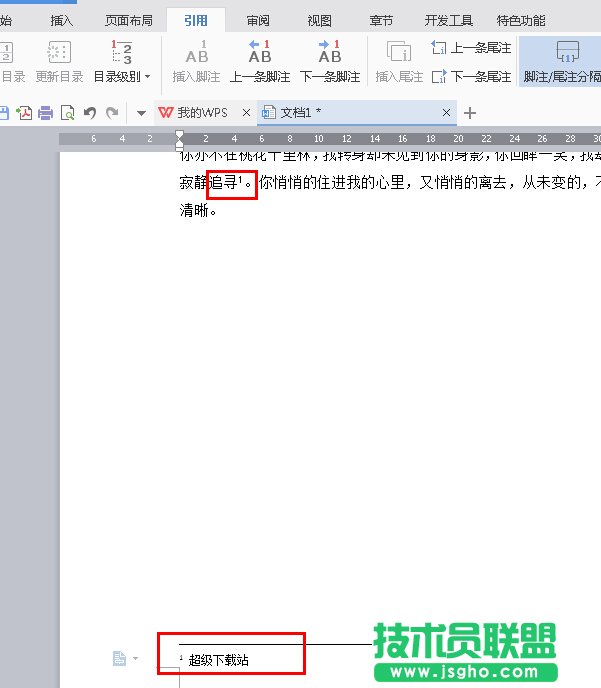This screenshot has height=688, width=601.
Task: Jump to next footnote (下一条脚注)
Action: [329, 61]
